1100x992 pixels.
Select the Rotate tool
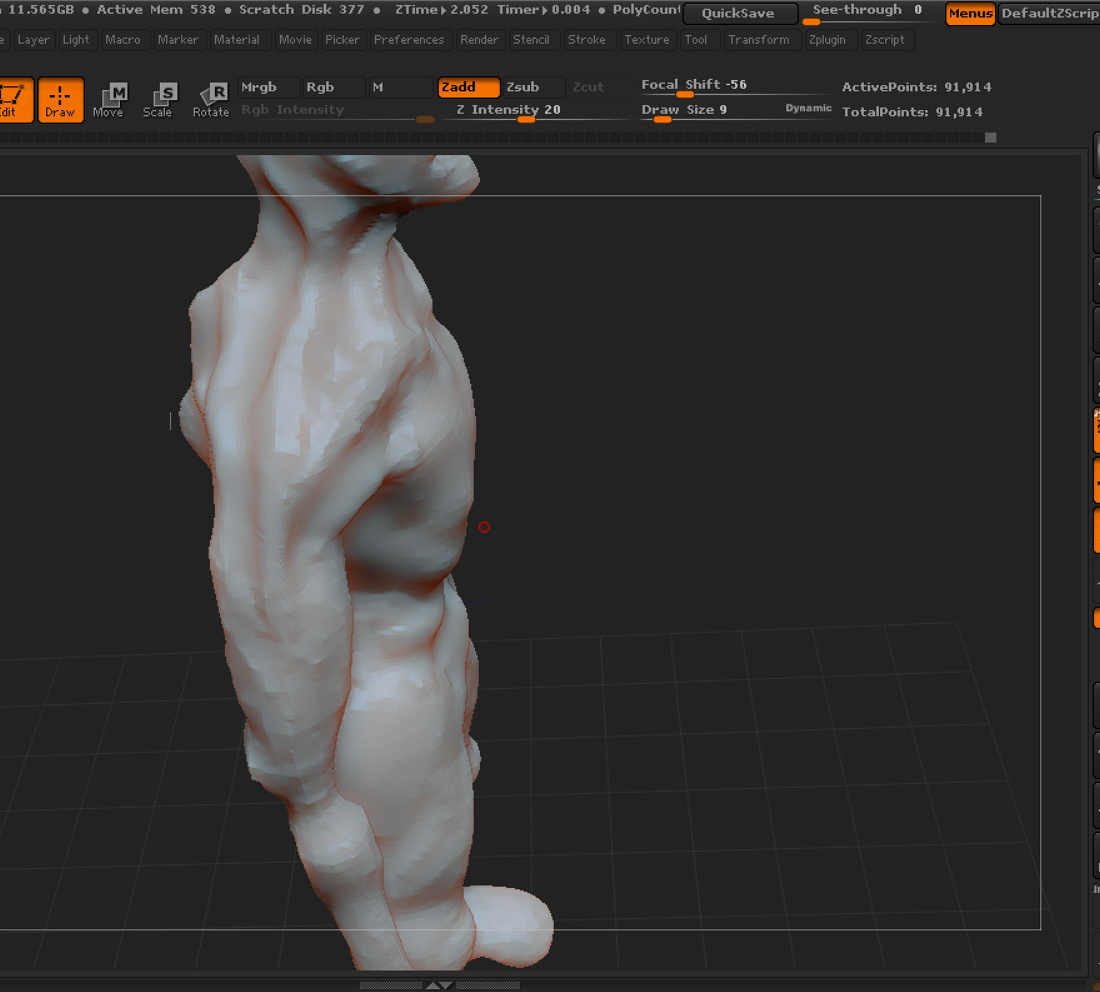210,100
